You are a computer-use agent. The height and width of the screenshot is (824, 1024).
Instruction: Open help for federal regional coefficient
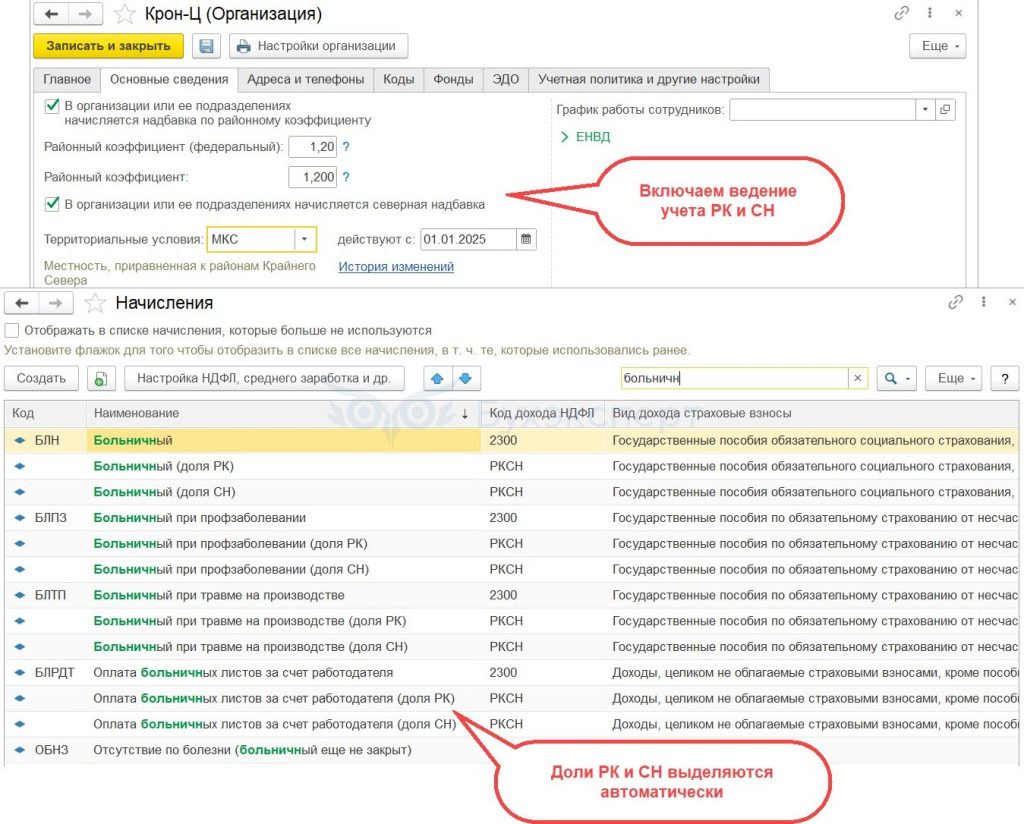346,147
